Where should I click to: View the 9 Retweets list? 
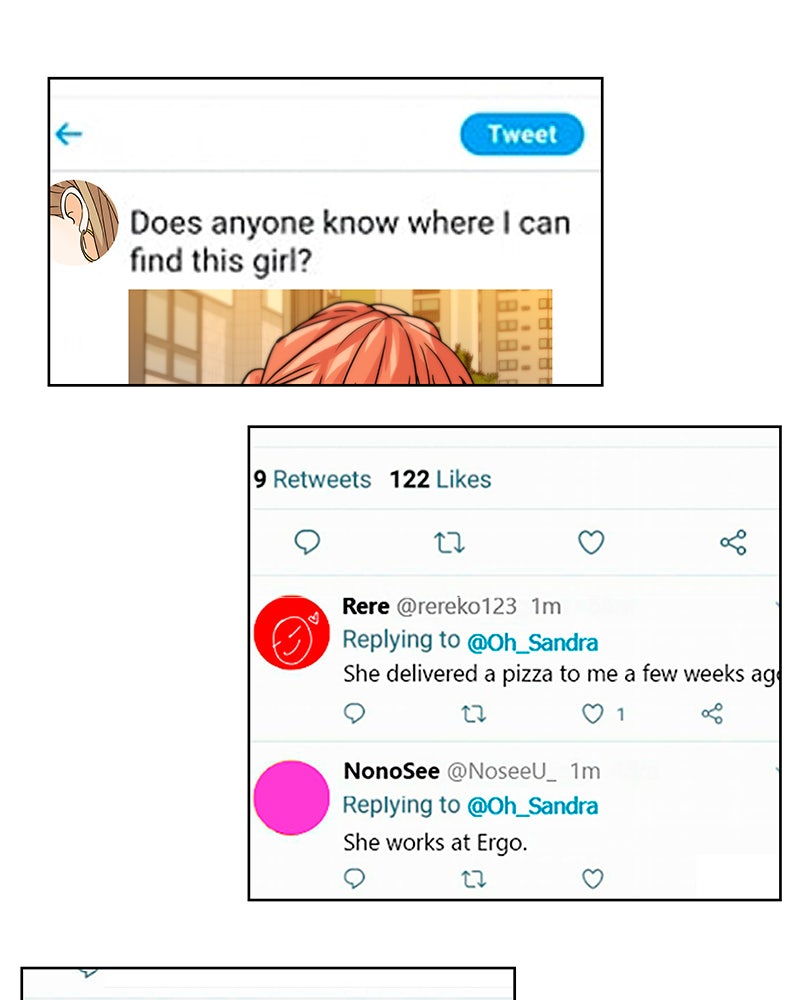click(x=312, y=480)
